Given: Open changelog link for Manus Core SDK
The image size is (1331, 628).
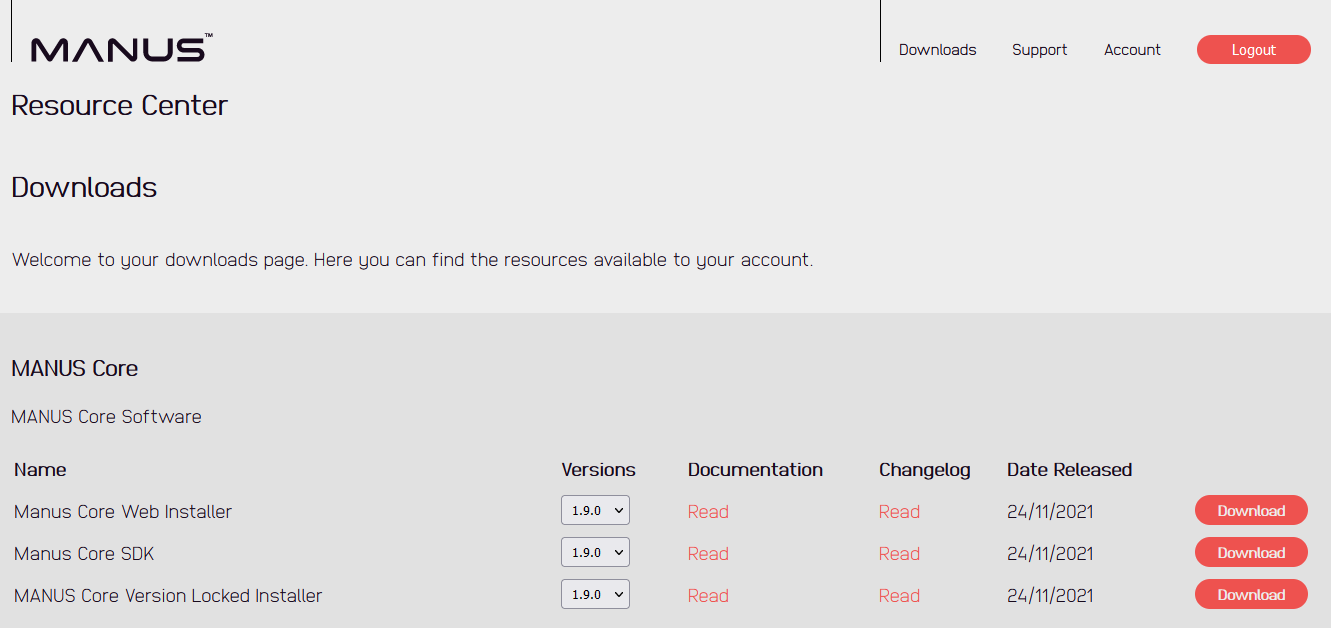Looking at the screenshot, I should tap(899, 554).
